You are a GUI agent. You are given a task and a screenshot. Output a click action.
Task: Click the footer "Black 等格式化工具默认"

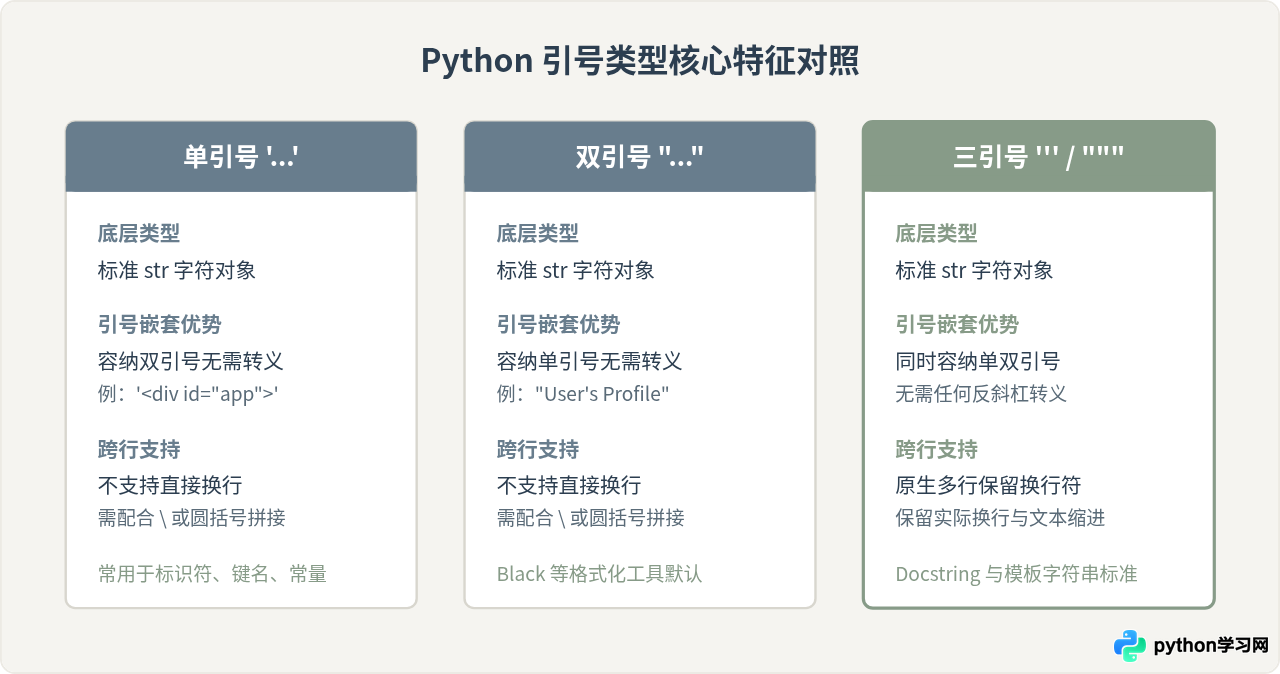[x=599, y=574]
